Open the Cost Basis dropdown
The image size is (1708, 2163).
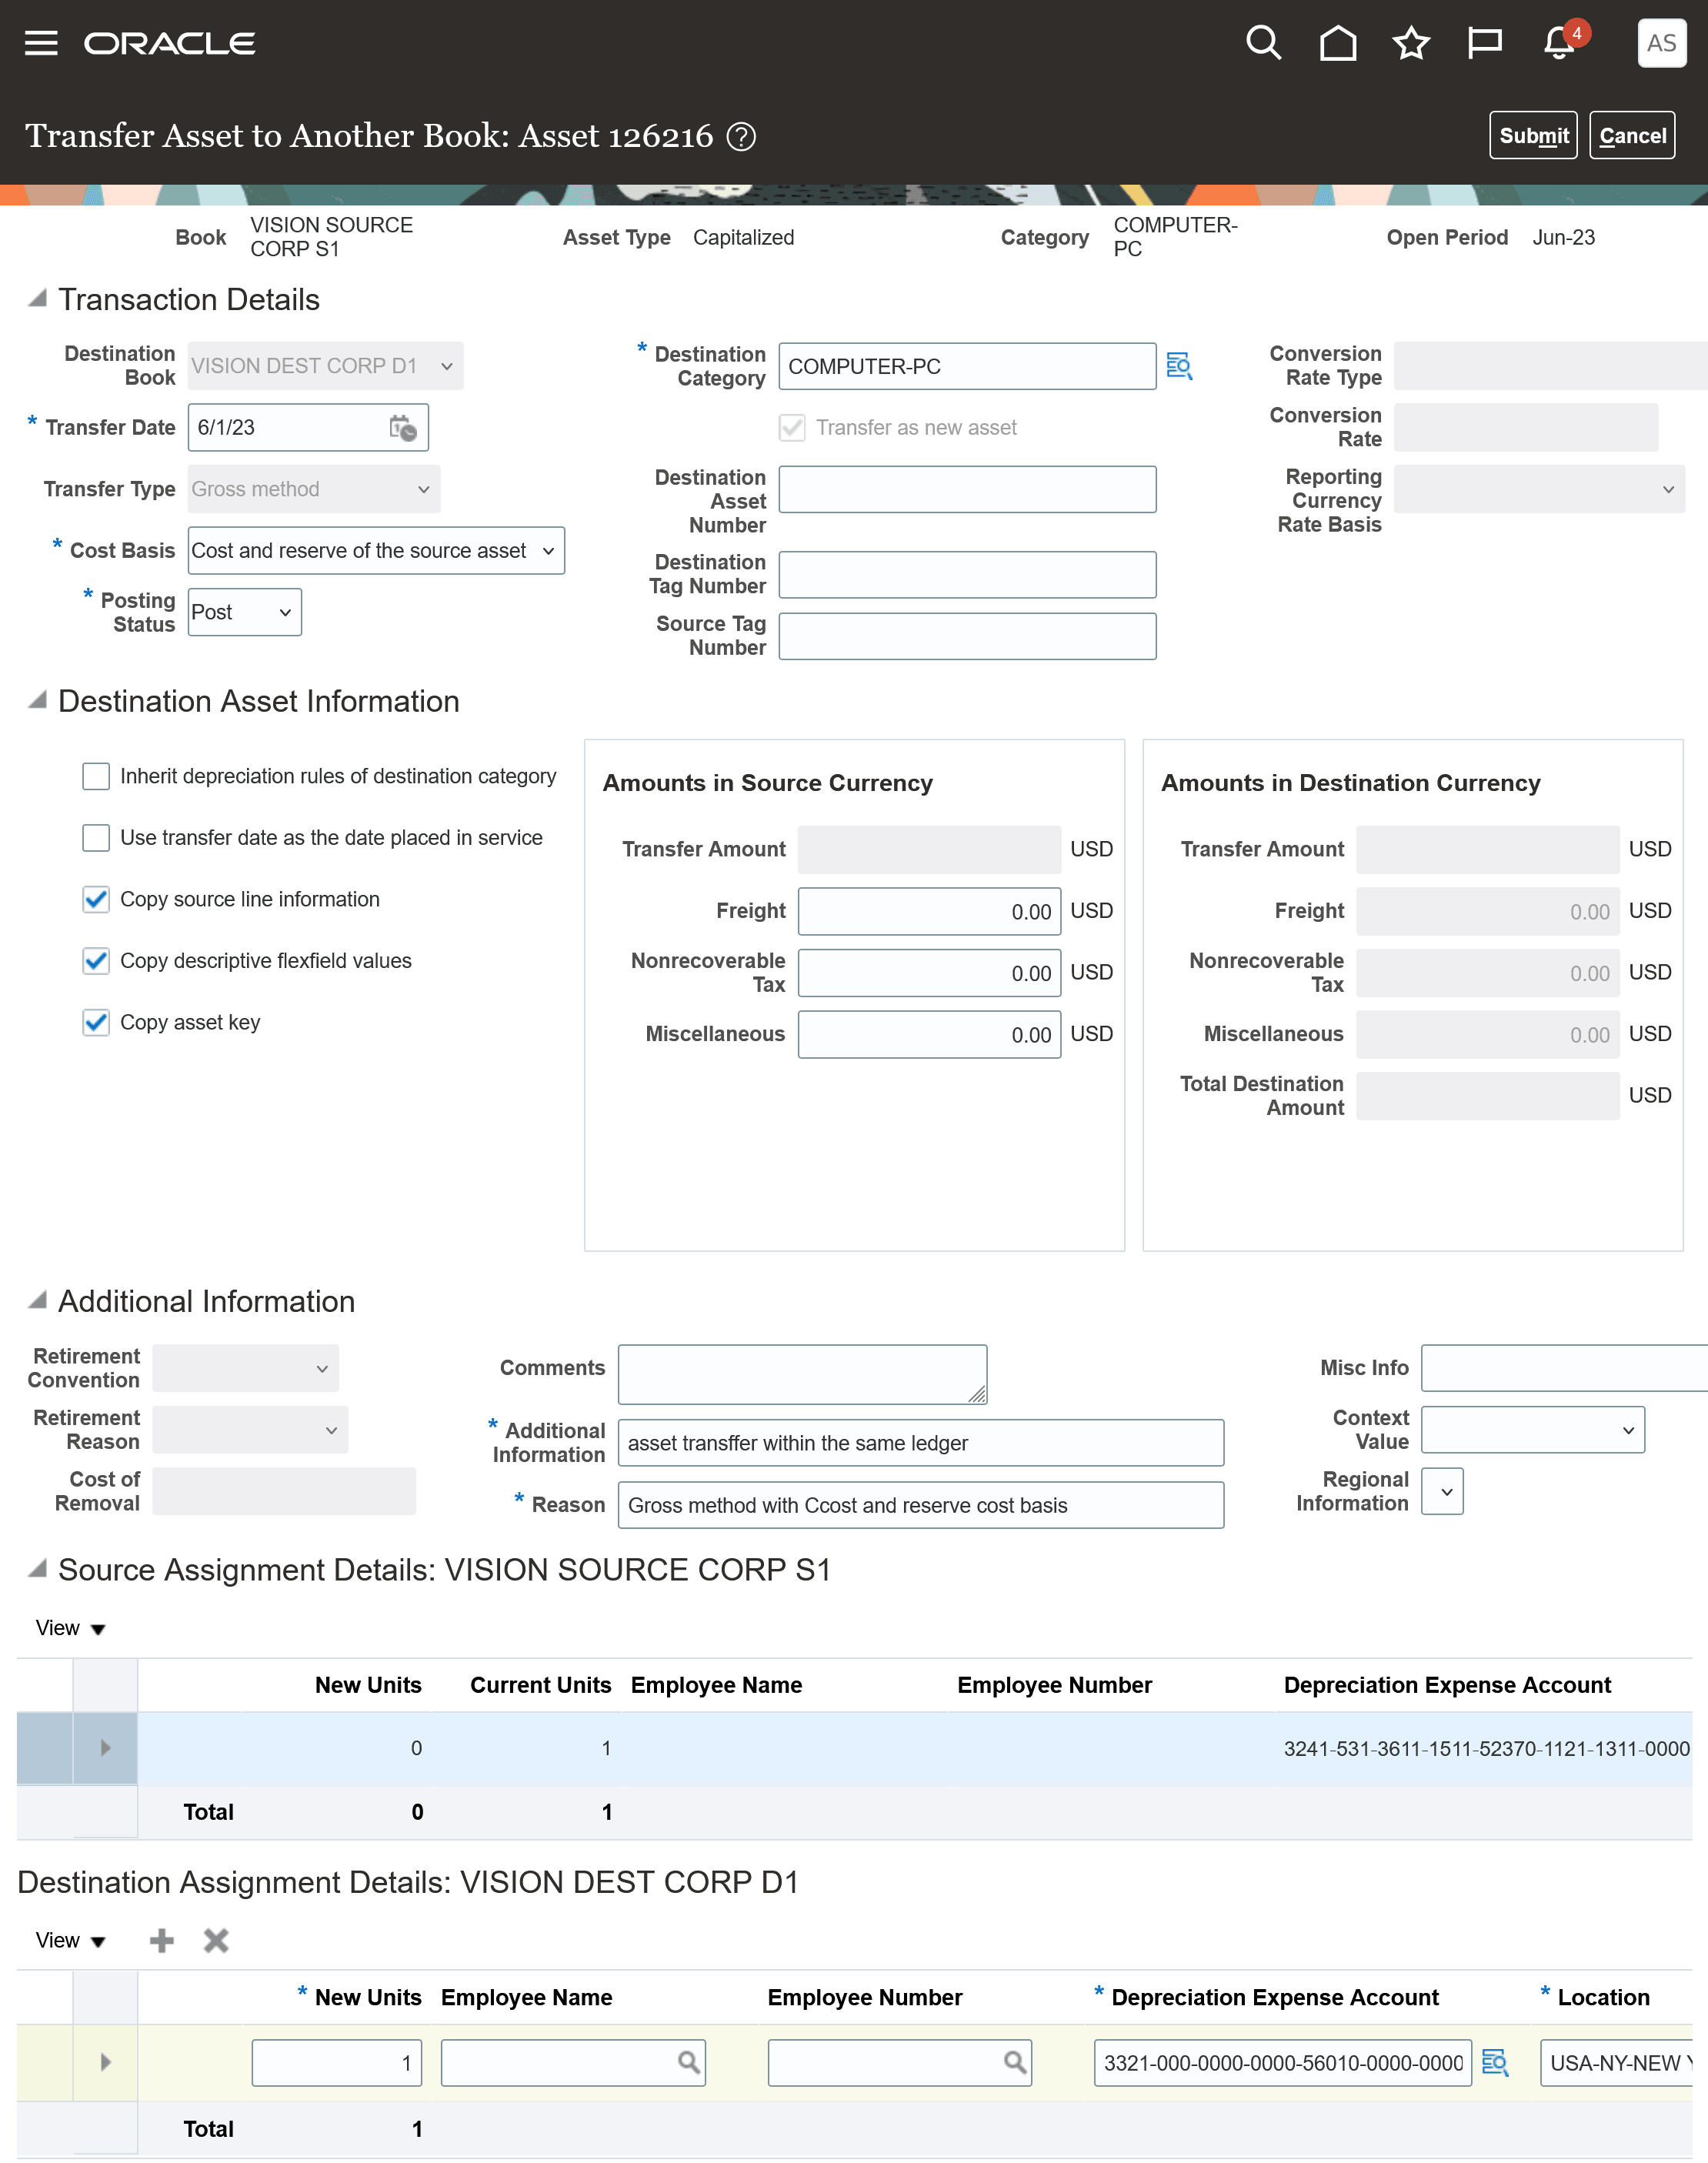(x=548, y=550)
